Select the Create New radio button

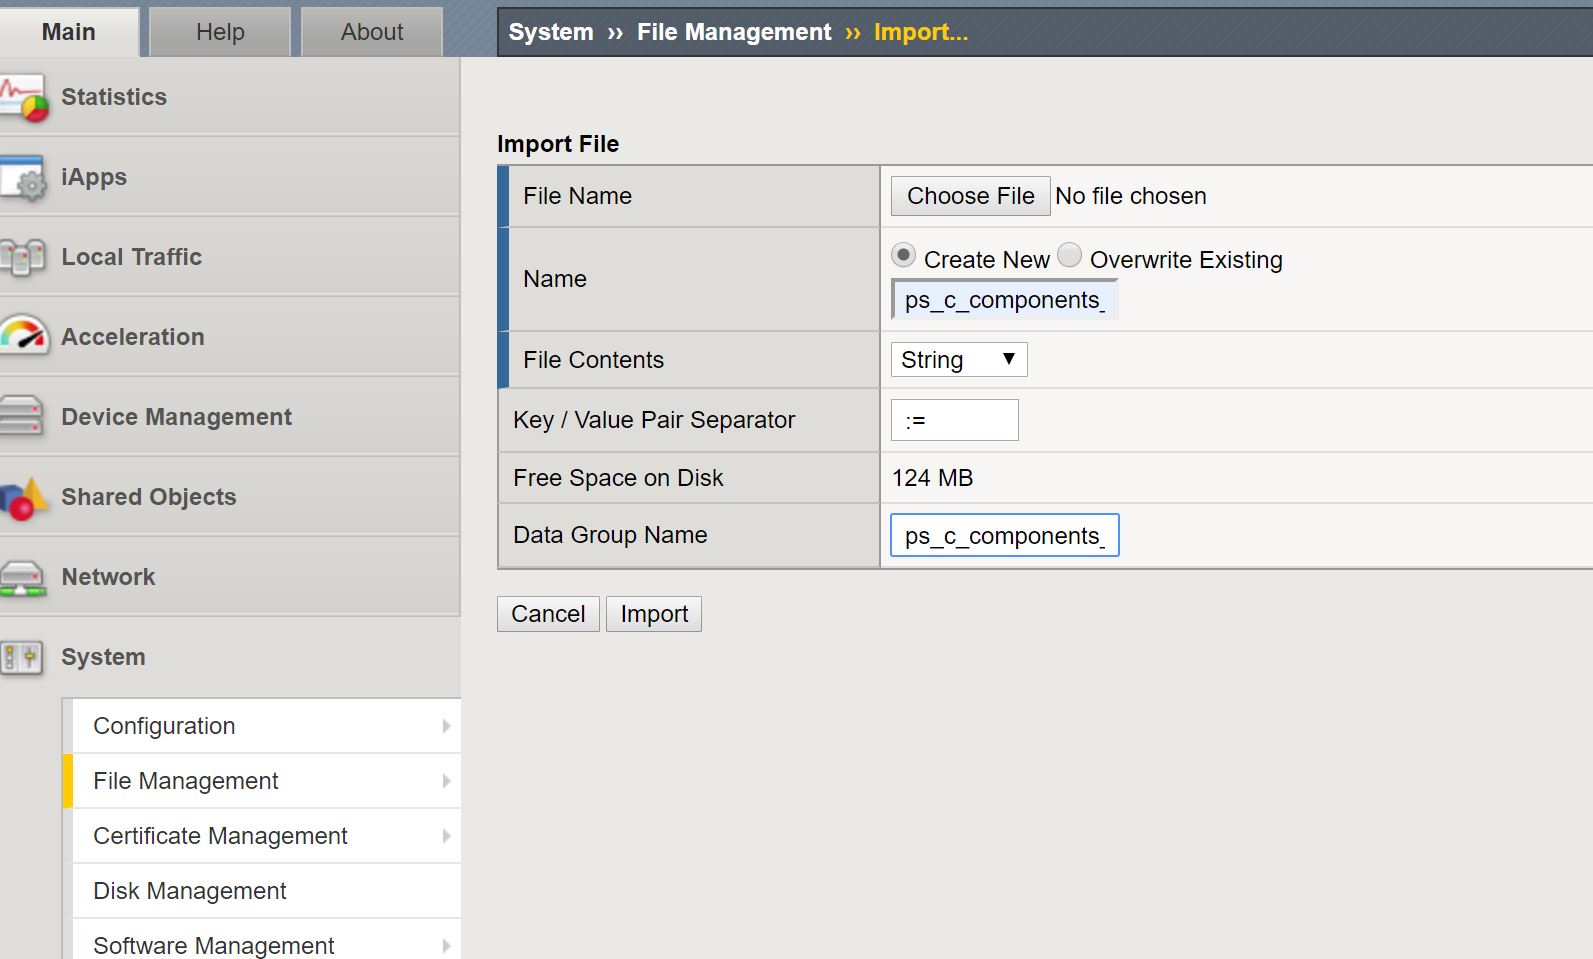pos(903,256)
